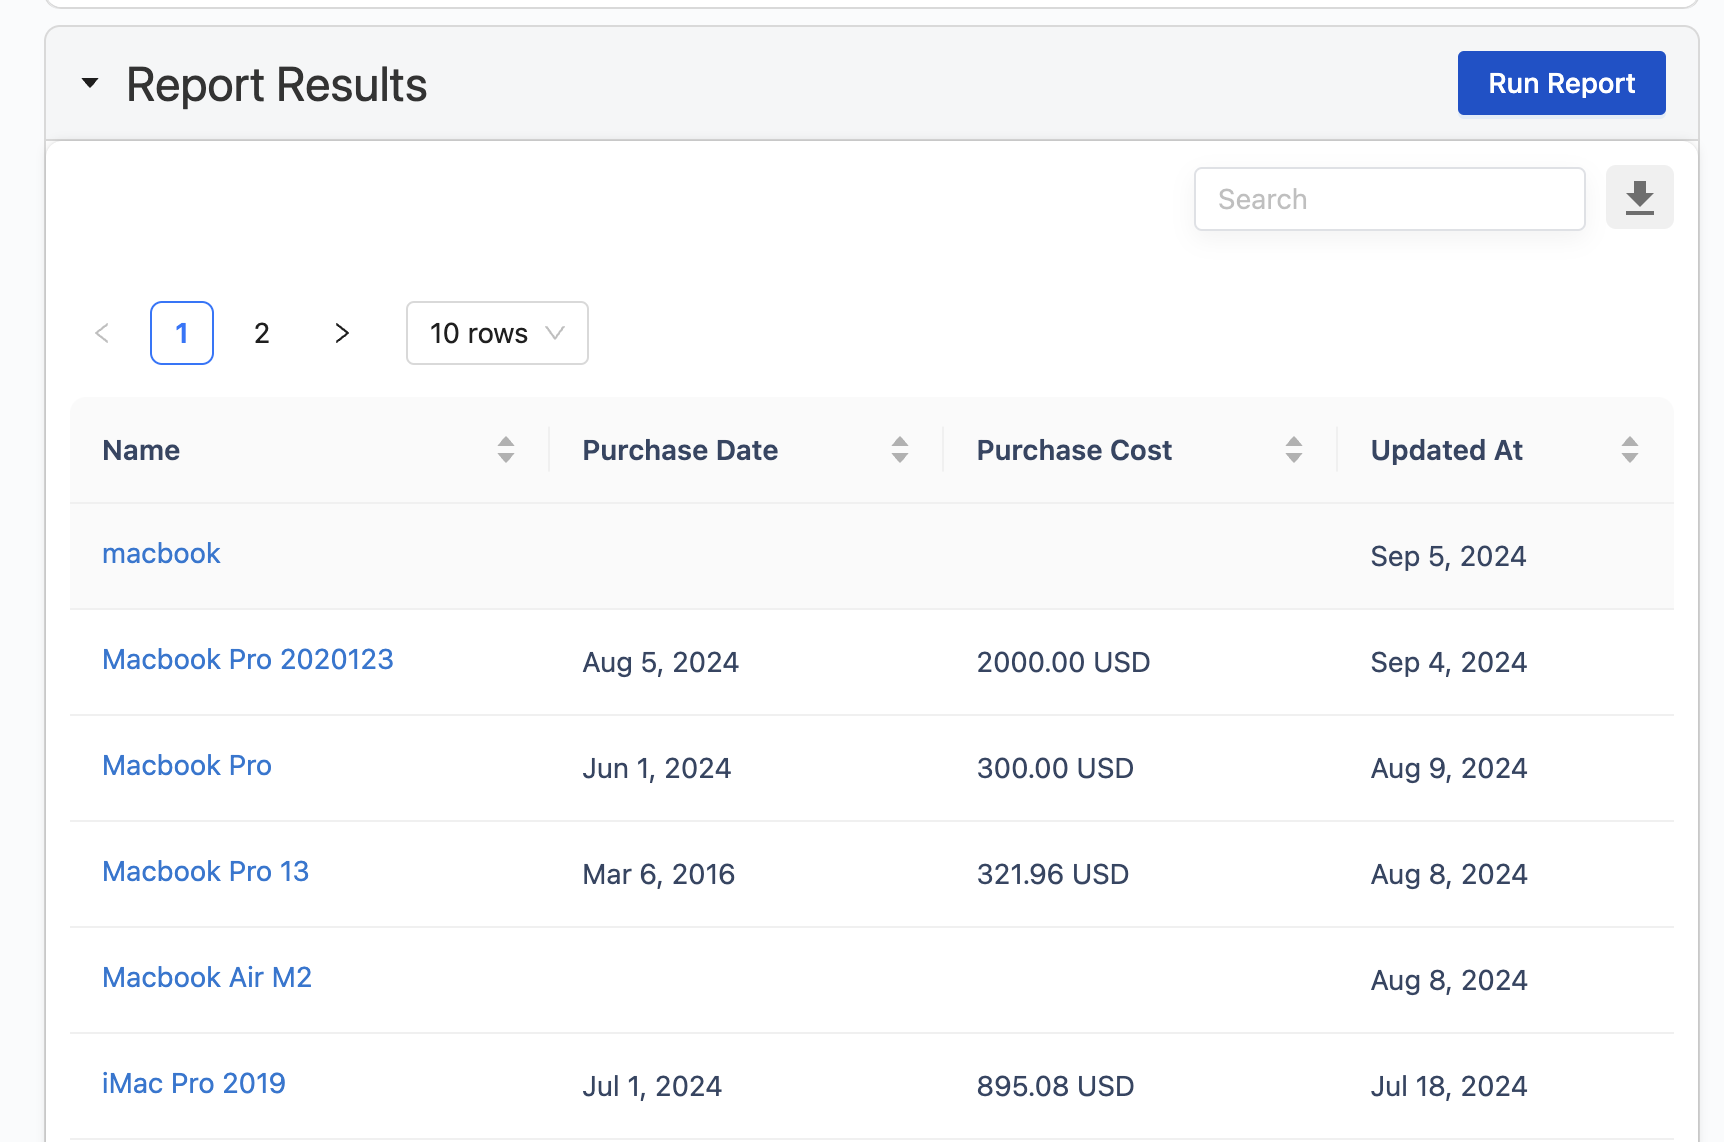Click the Run Report button
This screenshot has width=1724, height=1142.
click(x=1561, y=83)
